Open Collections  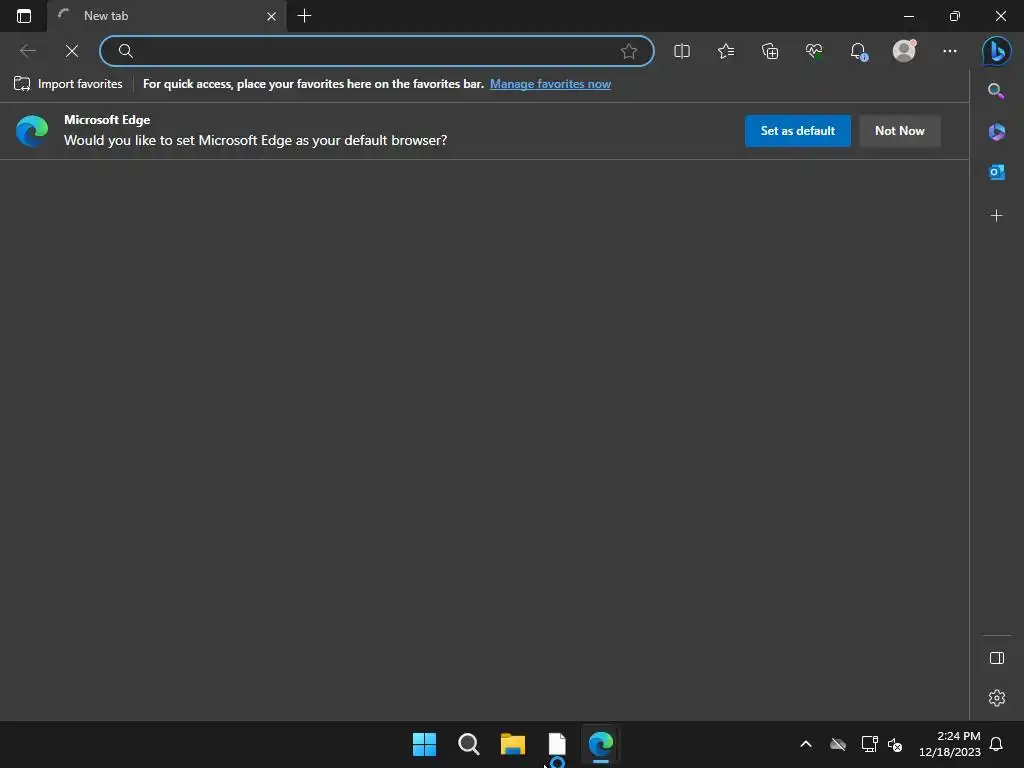[x=770, y=51]
